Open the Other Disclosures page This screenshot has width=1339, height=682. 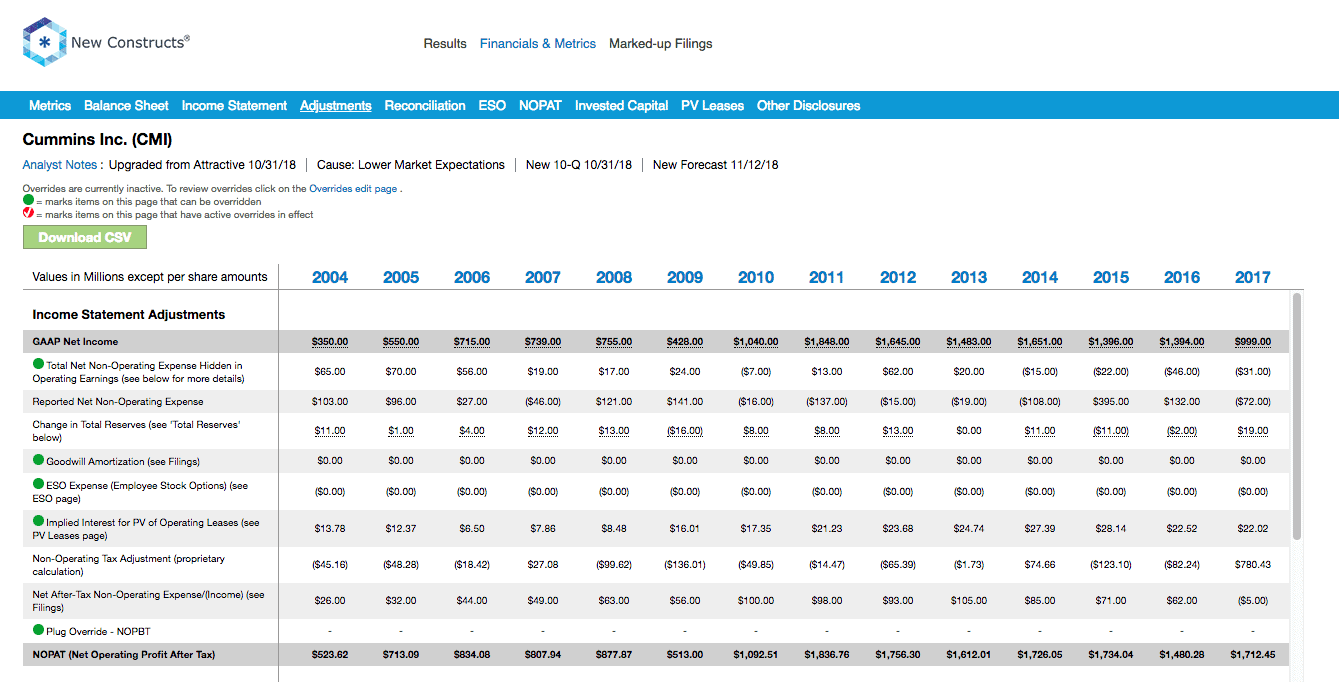pos(808,106)
